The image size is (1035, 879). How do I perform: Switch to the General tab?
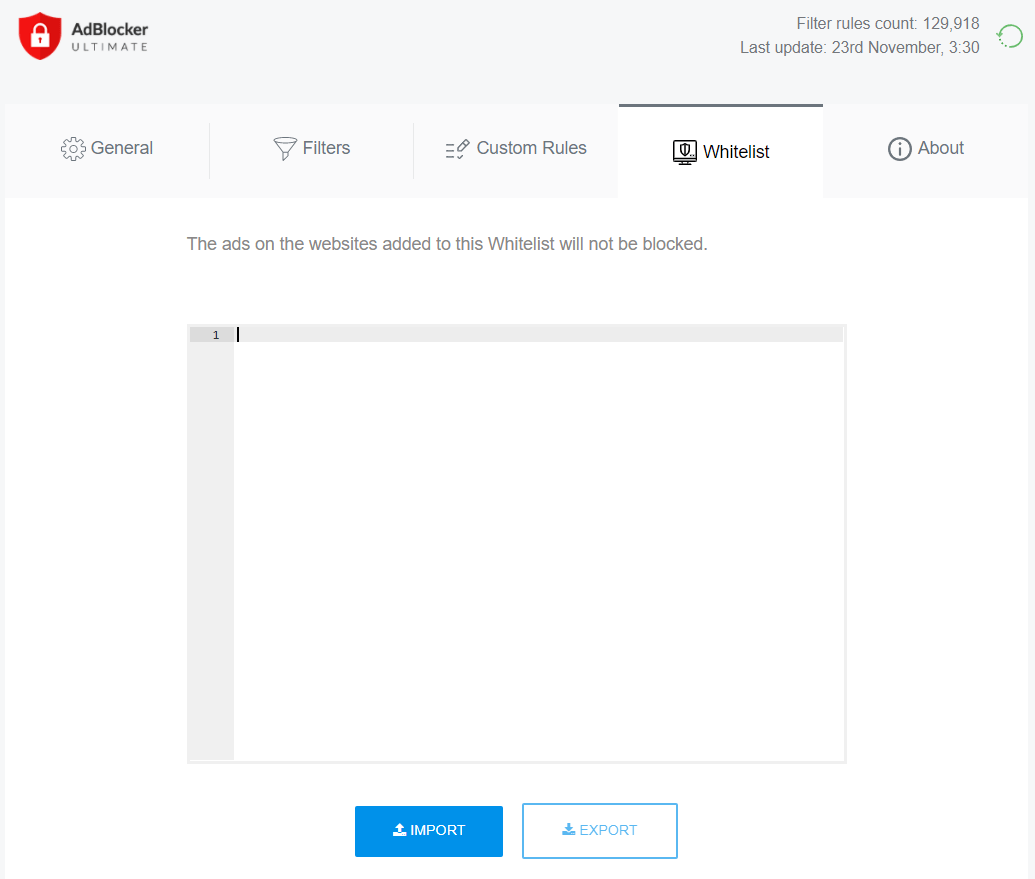(x=106, y=148)
